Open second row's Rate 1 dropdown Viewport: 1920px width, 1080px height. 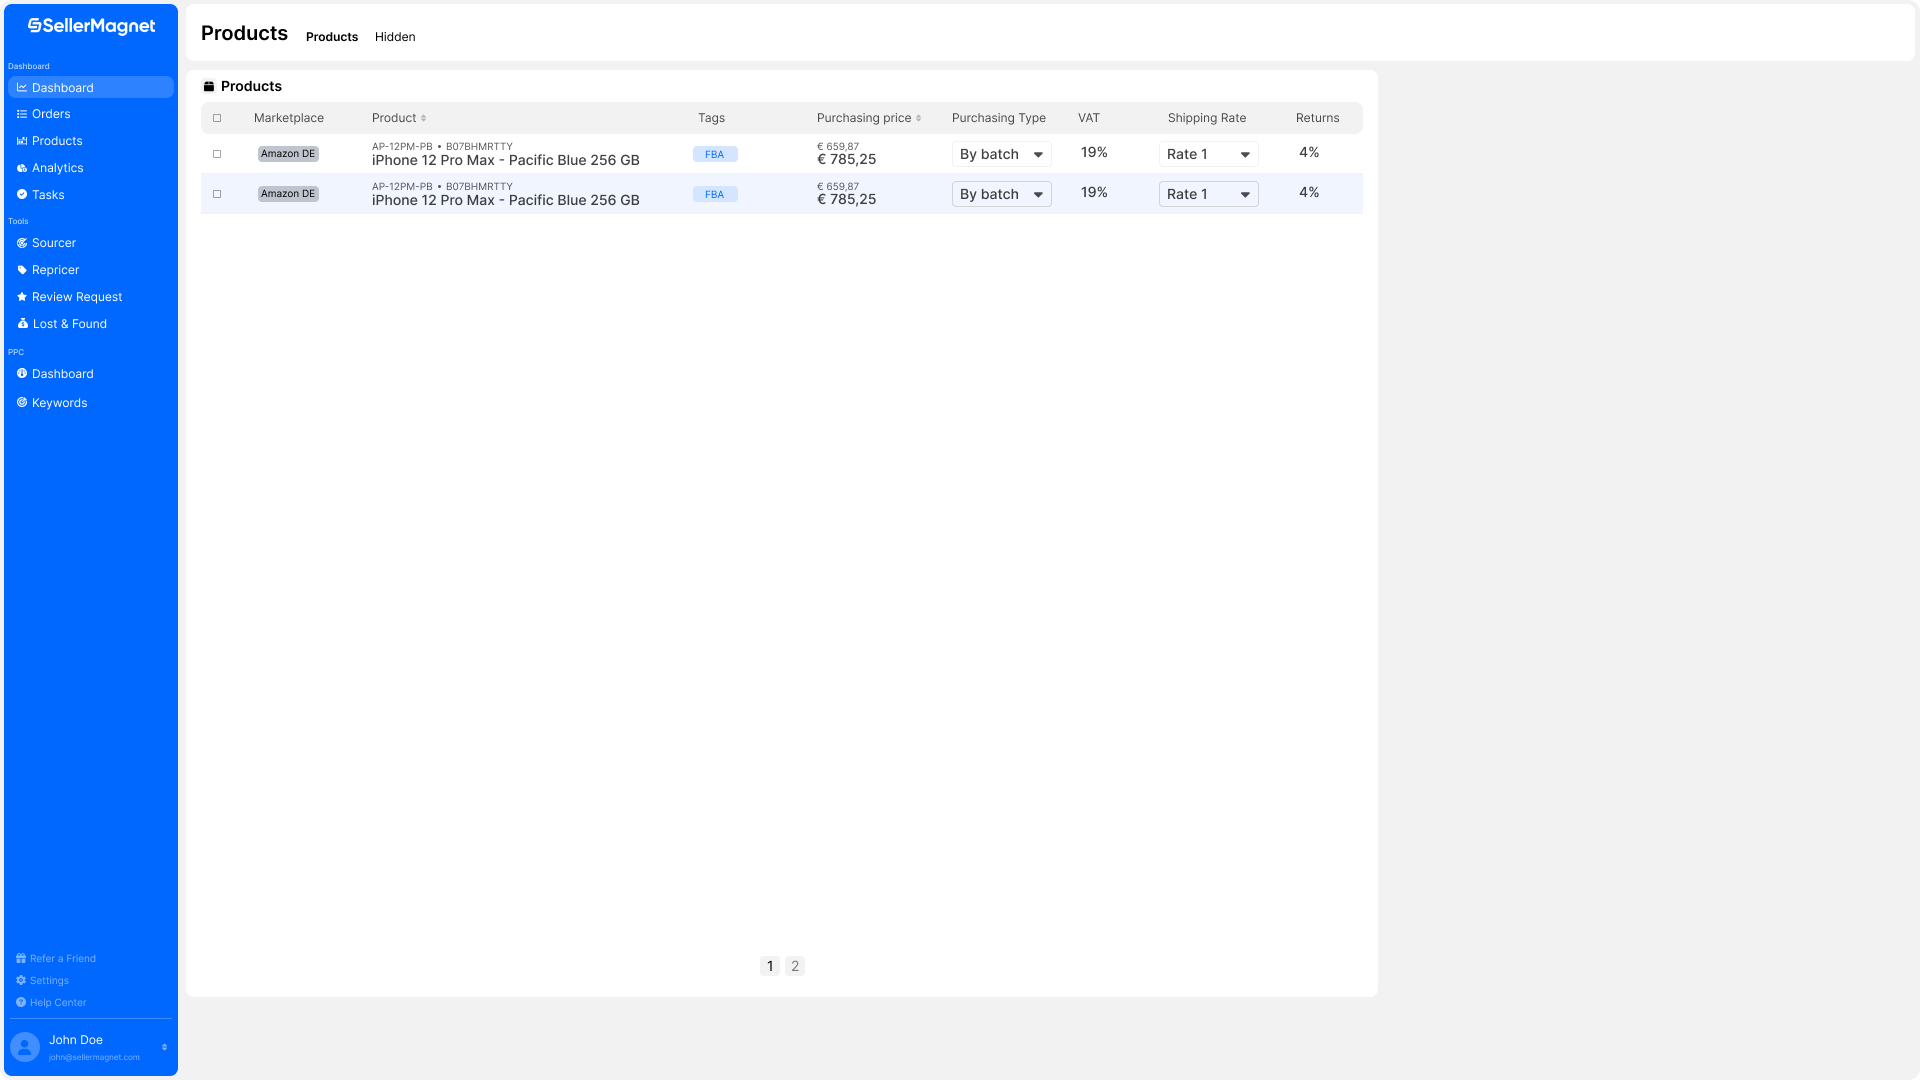(1208, 194)
